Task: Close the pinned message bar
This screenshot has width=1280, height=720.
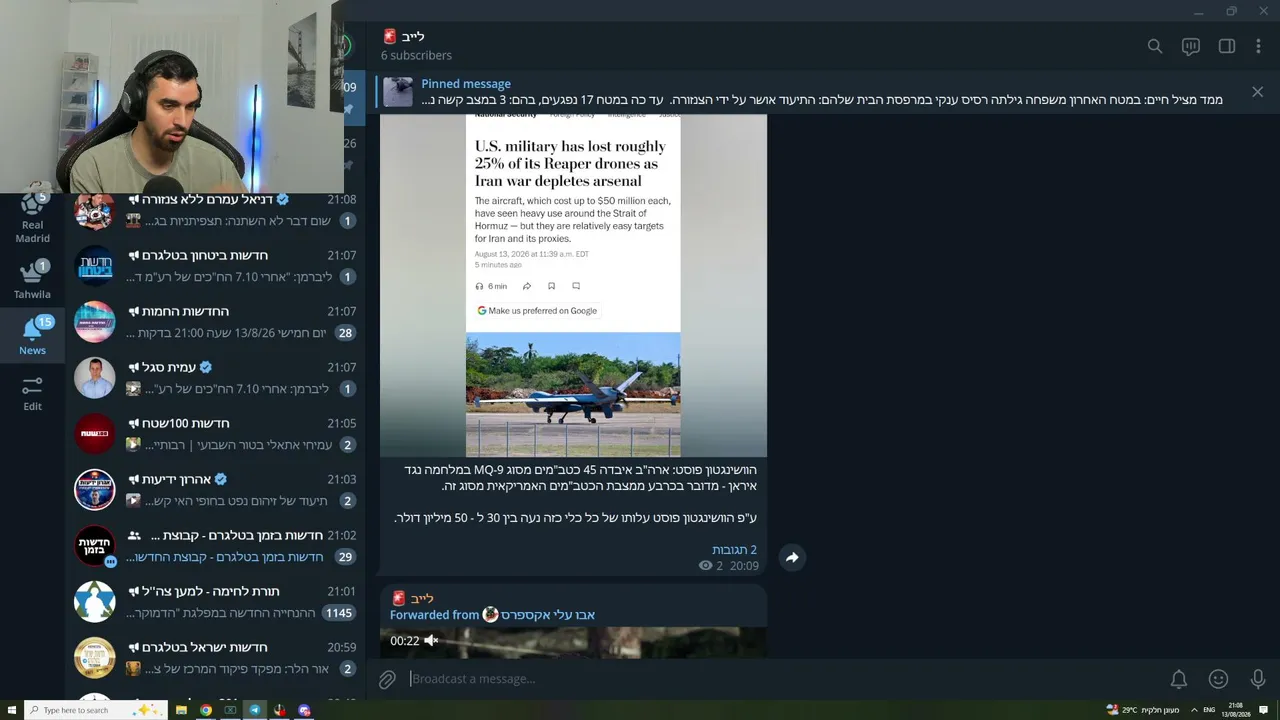Action: (1257, 92)
